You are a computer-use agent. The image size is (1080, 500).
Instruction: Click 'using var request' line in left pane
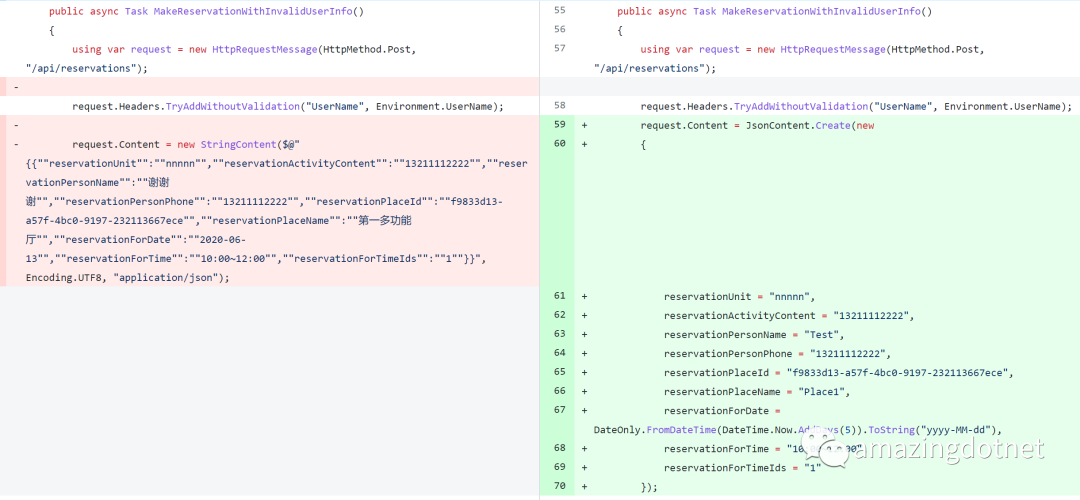pos(244,50)
